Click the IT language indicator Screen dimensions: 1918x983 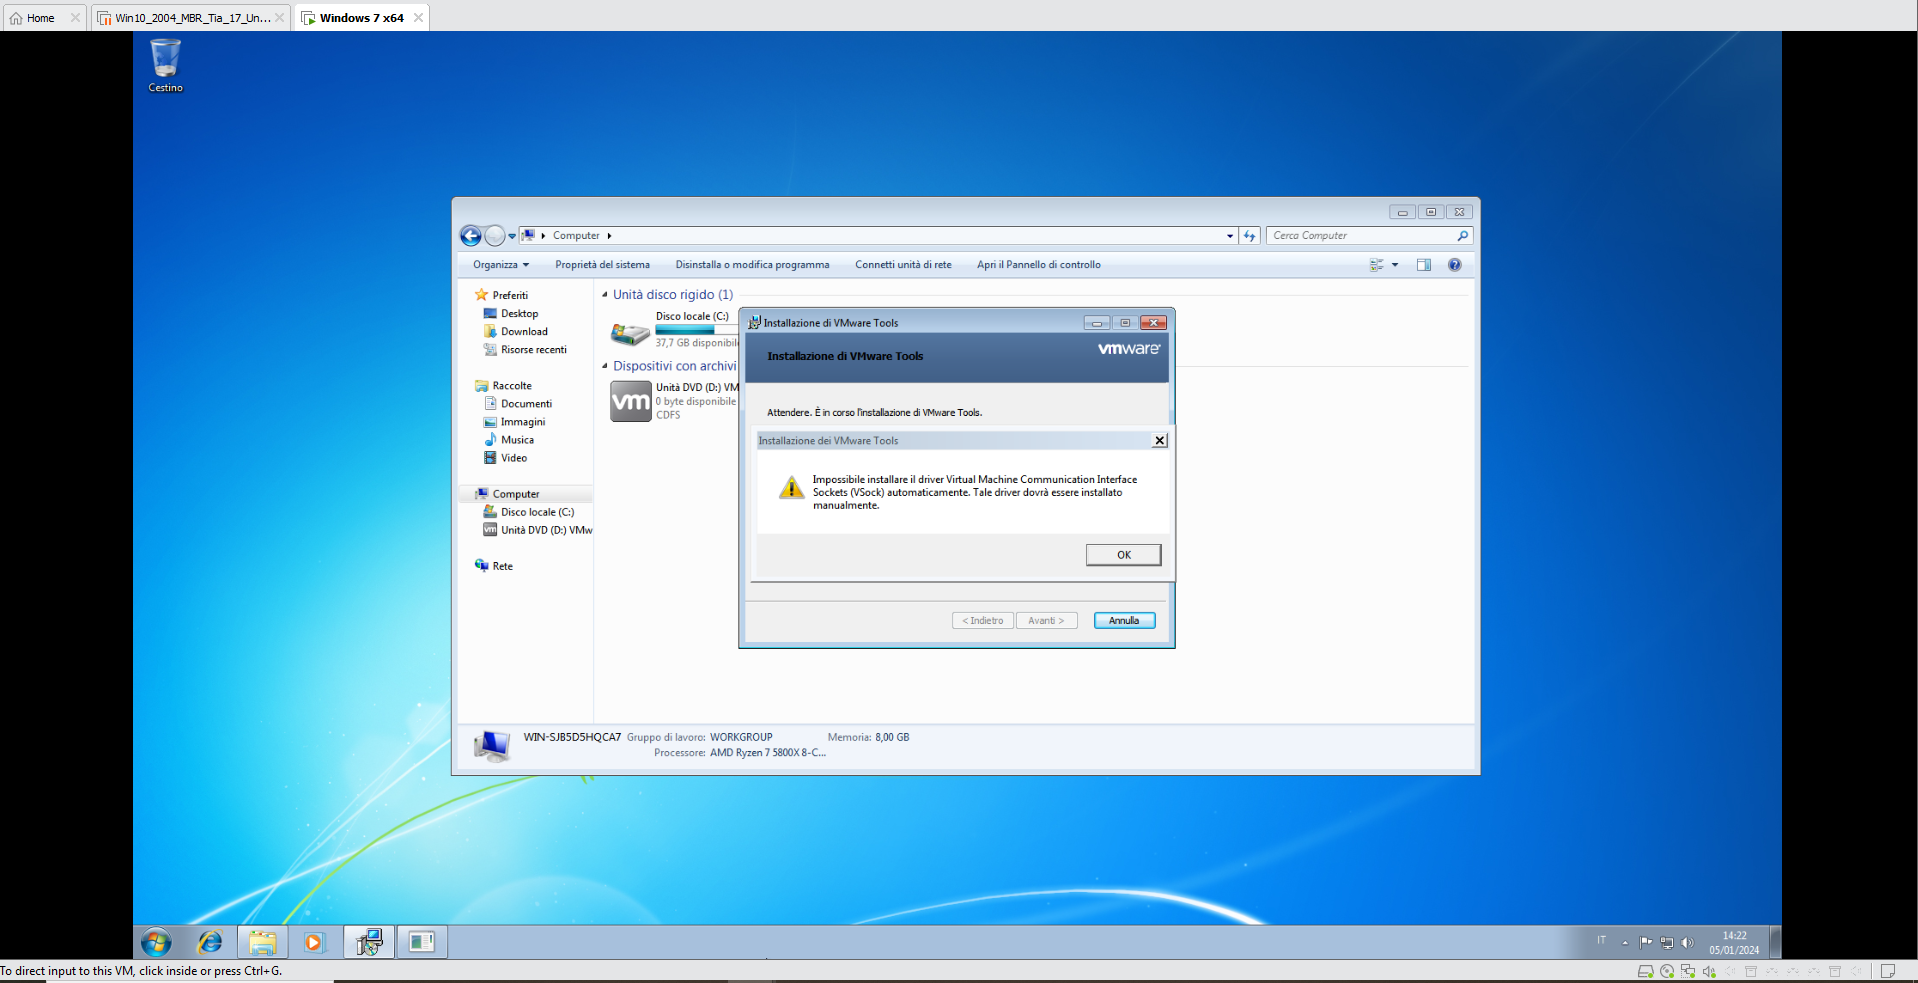[1601, 940]
